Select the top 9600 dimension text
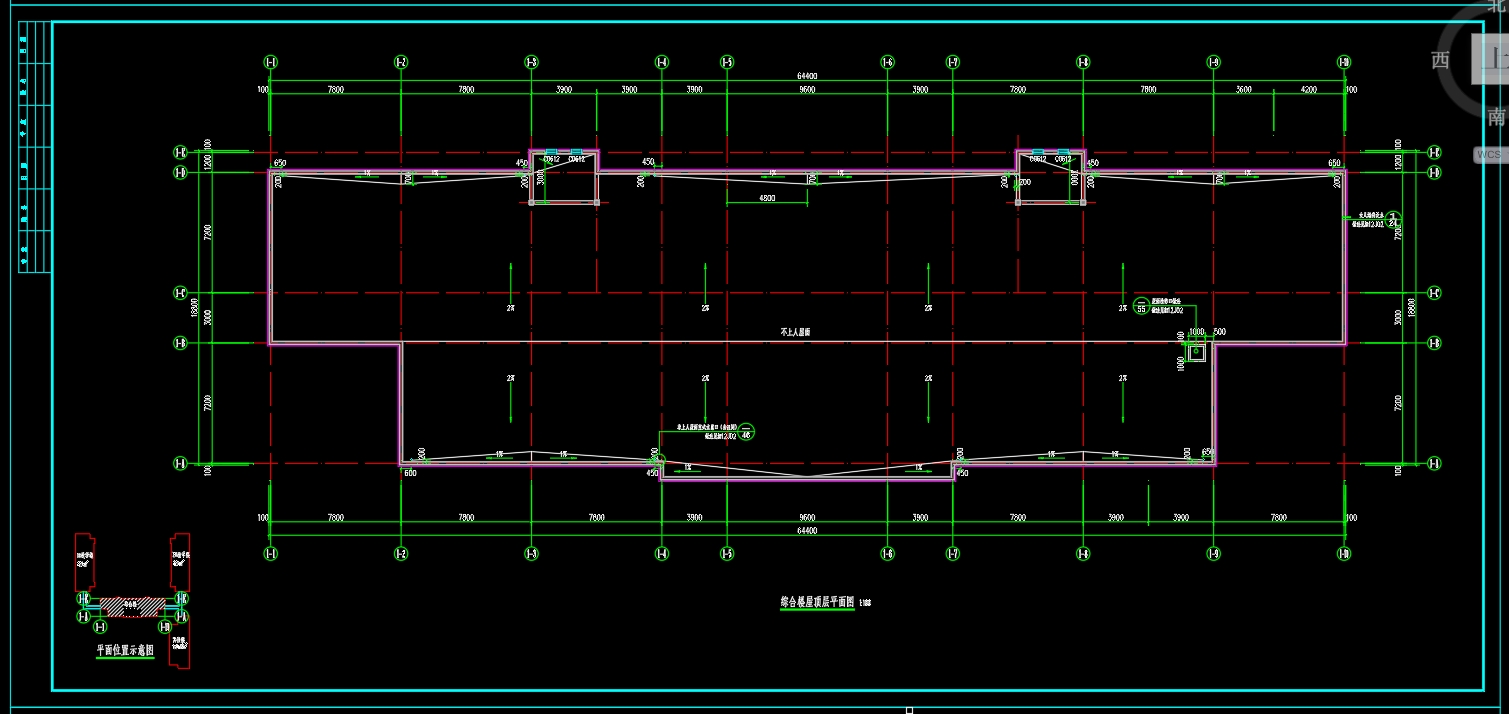The height and width of the screenshot is (714, 1509). 807,90
